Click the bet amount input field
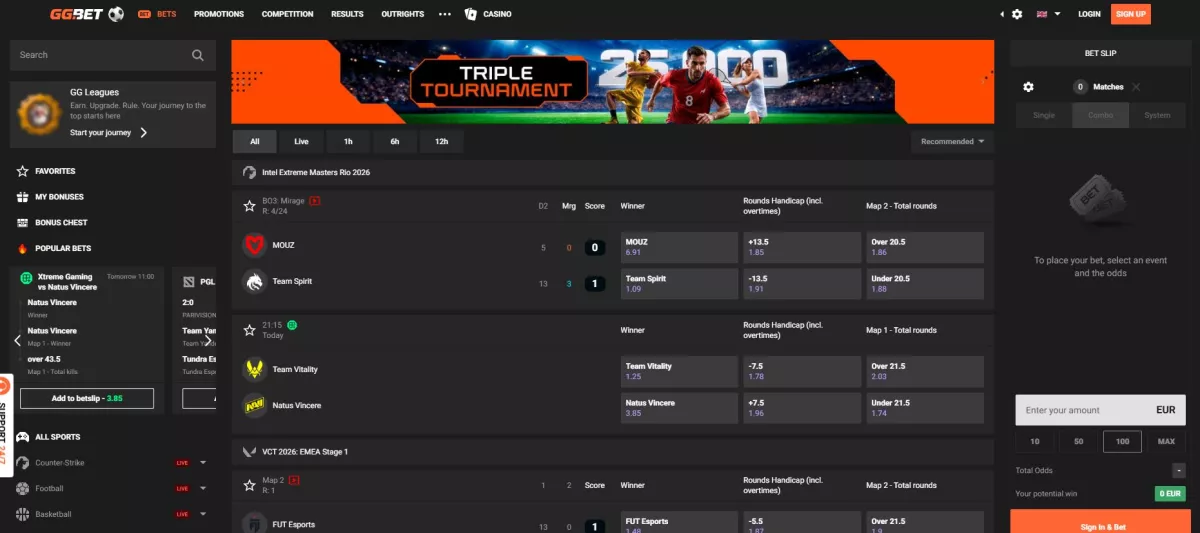Screen dimensions: 1200x533 tap(1100, 410)
